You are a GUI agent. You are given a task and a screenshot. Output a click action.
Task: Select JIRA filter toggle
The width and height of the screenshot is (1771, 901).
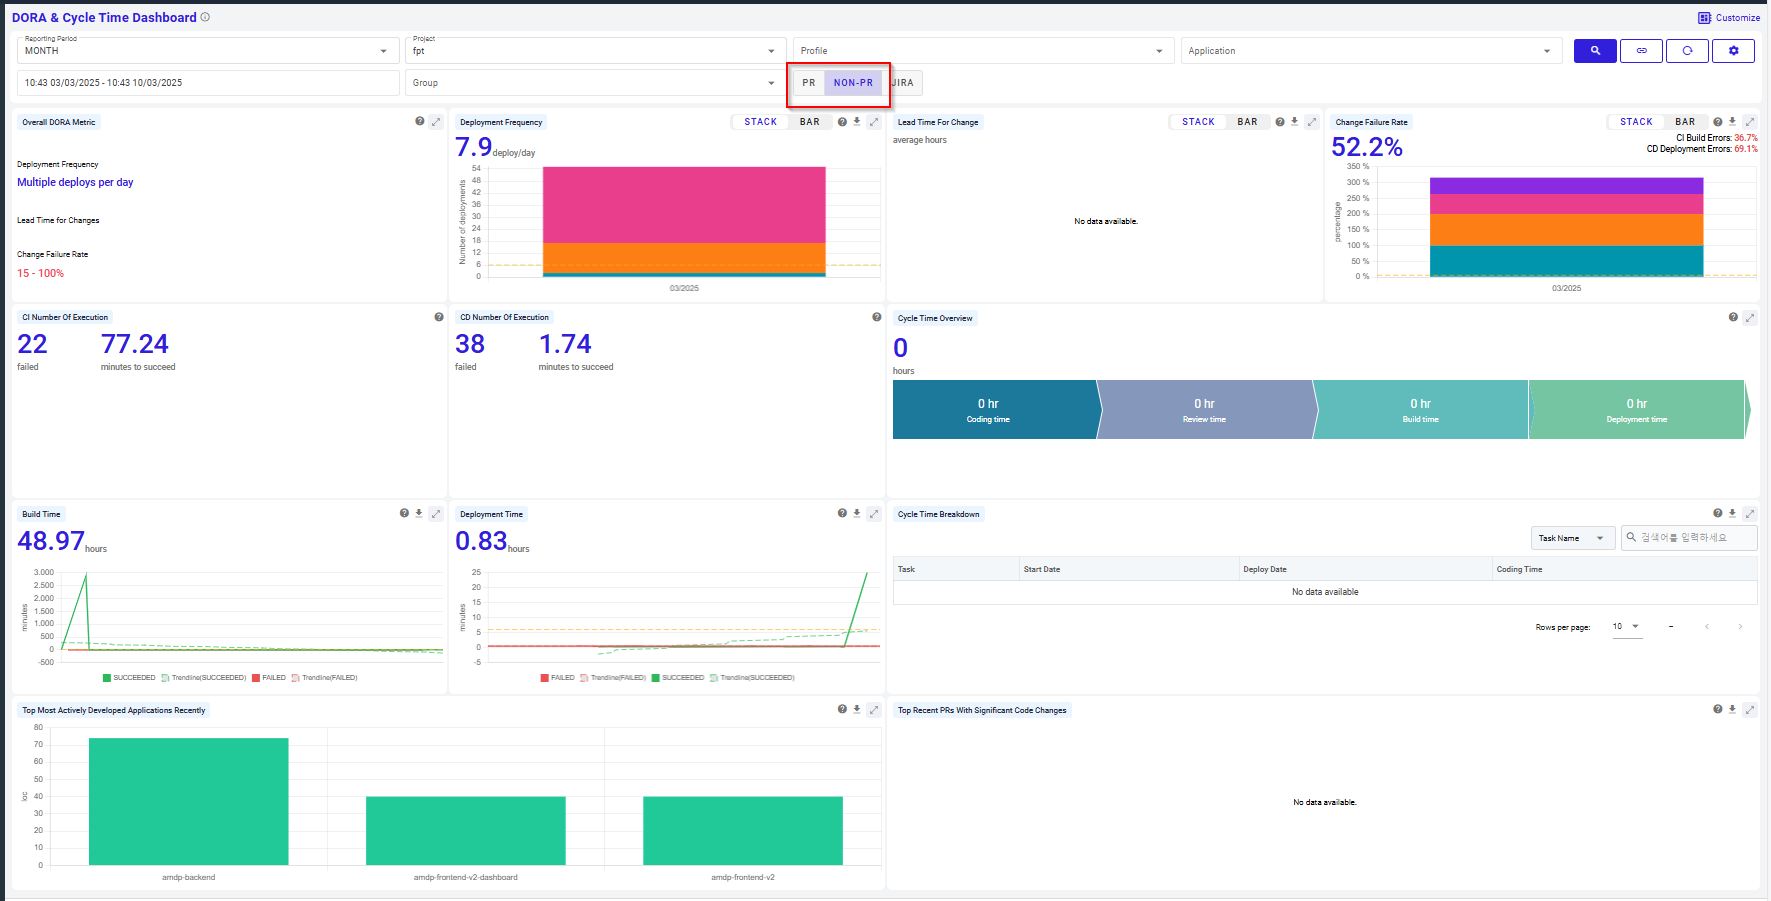[x=903, y=83]
